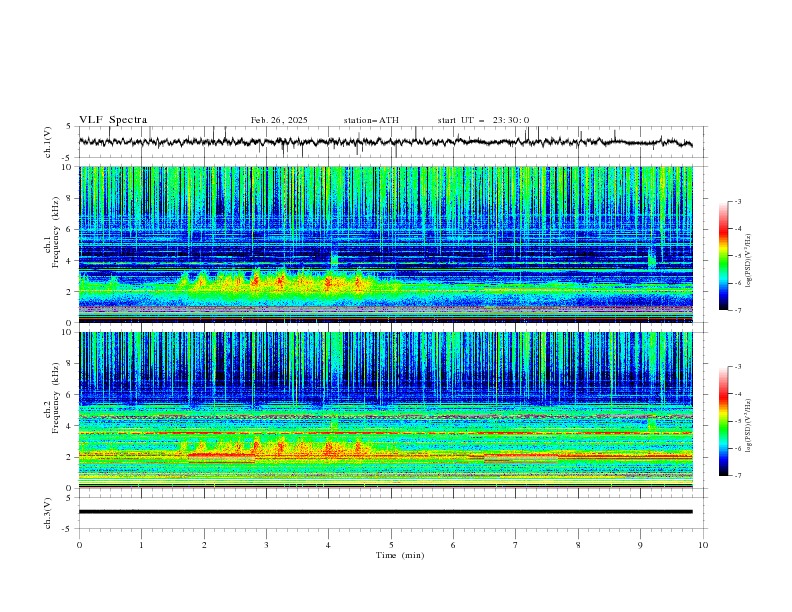Click the -3 tick on ch.1 colorbar
792x612 pixels.
(x=737, y=201)
